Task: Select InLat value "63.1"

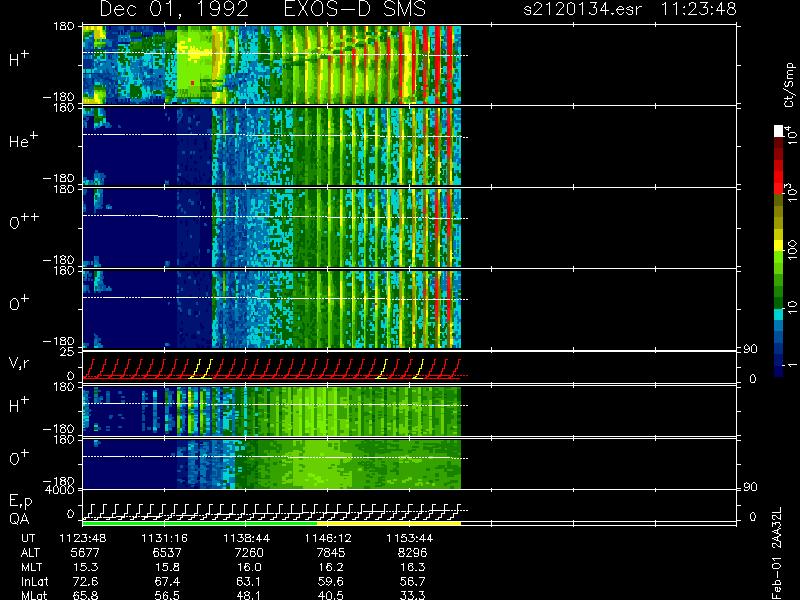Action: [249, 581]
